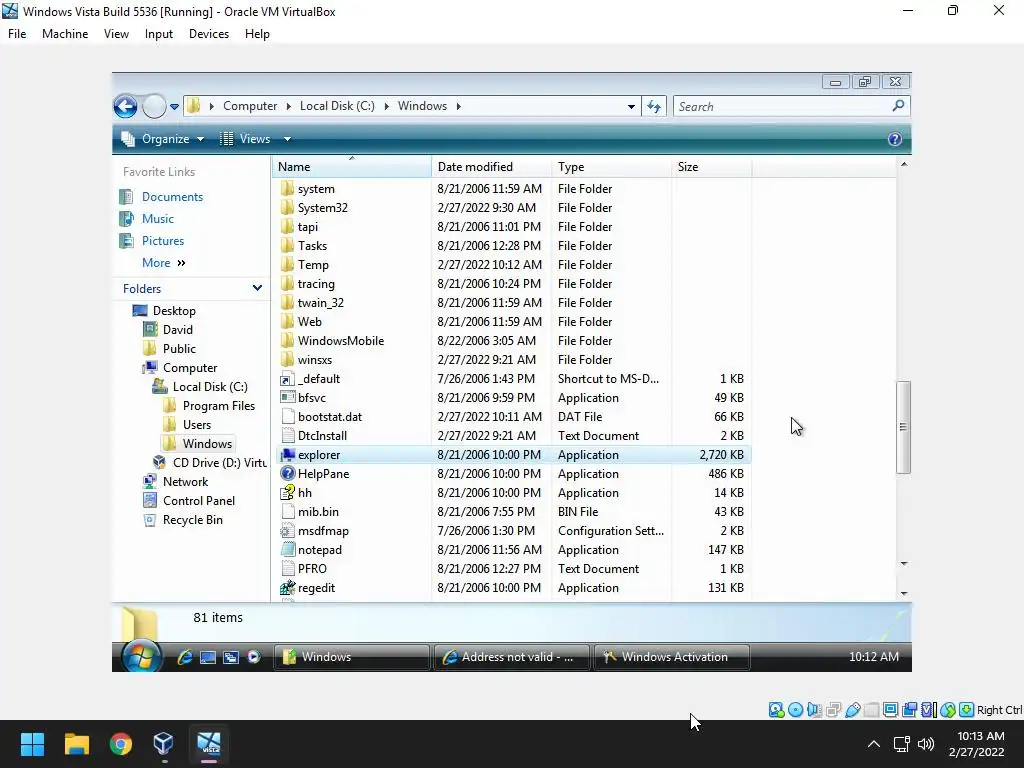Click the msdfmap configuration file icon
The width and height of the screenshot is (1024, 768).
pos(287,530)
